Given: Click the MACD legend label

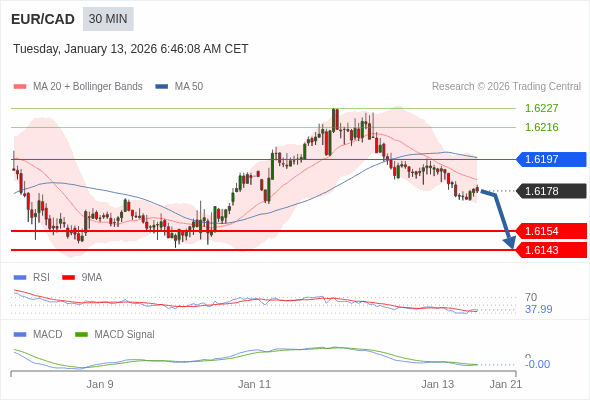Looking at the screenshot, I should (x=48, y=335).
